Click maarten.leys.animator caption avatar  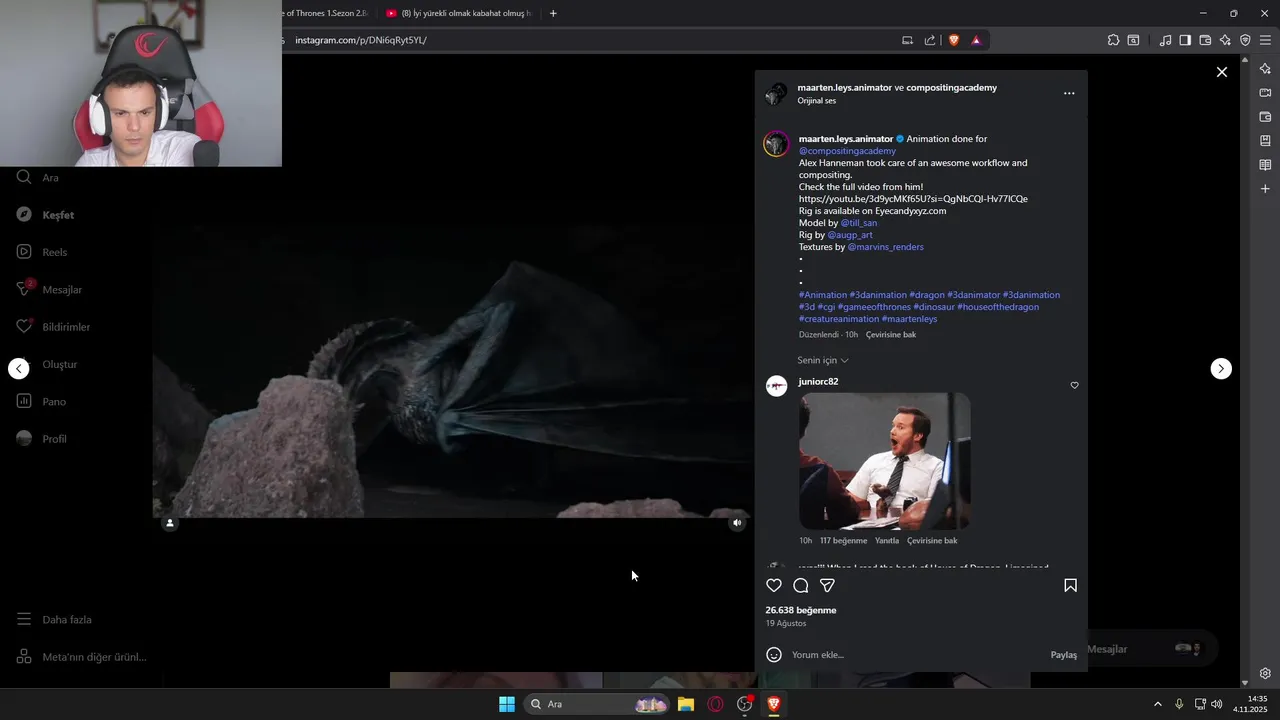click(777, 144)
